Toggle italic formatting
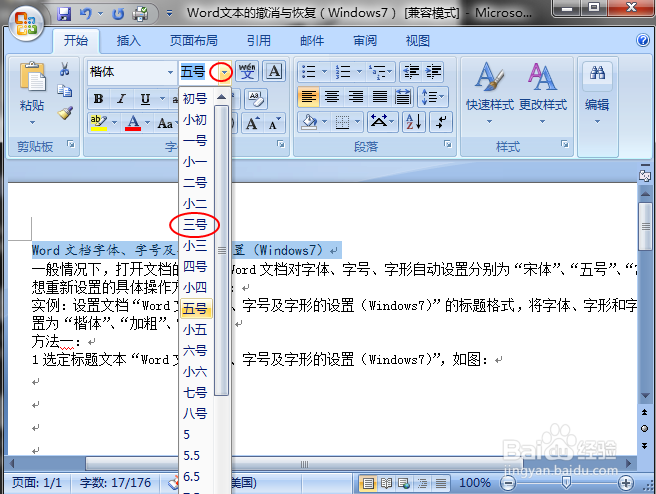This screenshot has height=494, width=656. pyautogui.click(x=121, y=99)
